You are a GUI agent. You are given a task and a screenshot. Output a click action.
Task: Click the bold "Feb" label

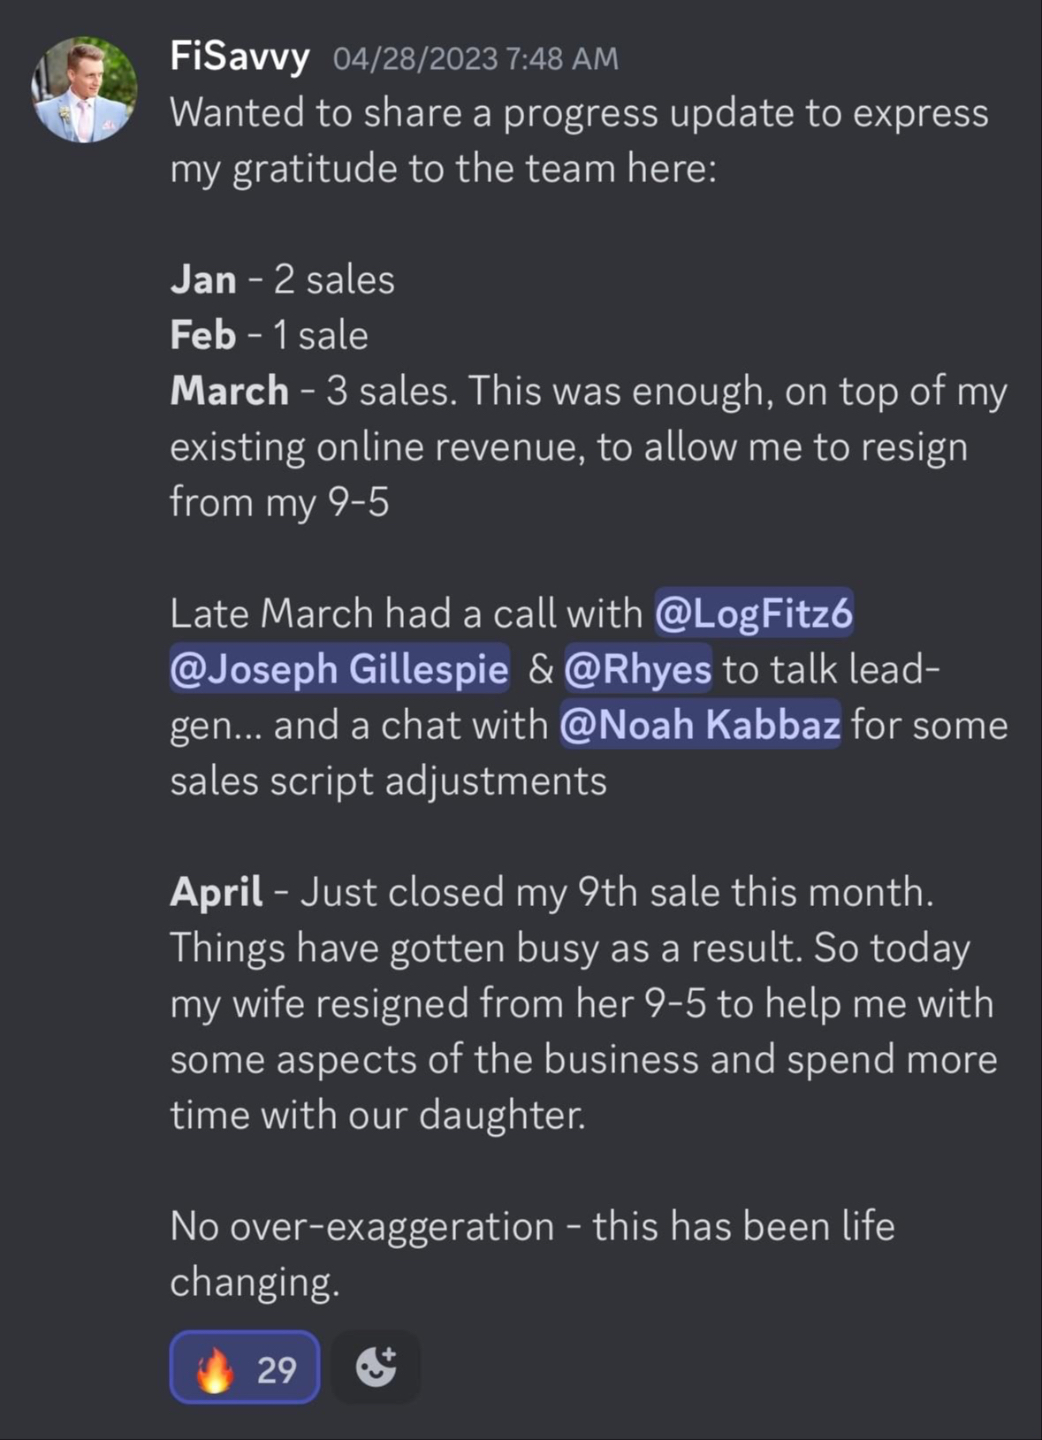point(203,335)
